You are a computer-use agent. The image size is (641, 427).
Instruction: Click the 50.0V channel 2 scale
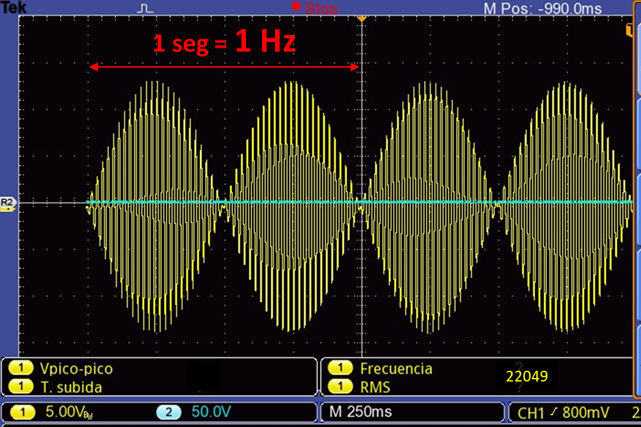click(x=211, y=412)
